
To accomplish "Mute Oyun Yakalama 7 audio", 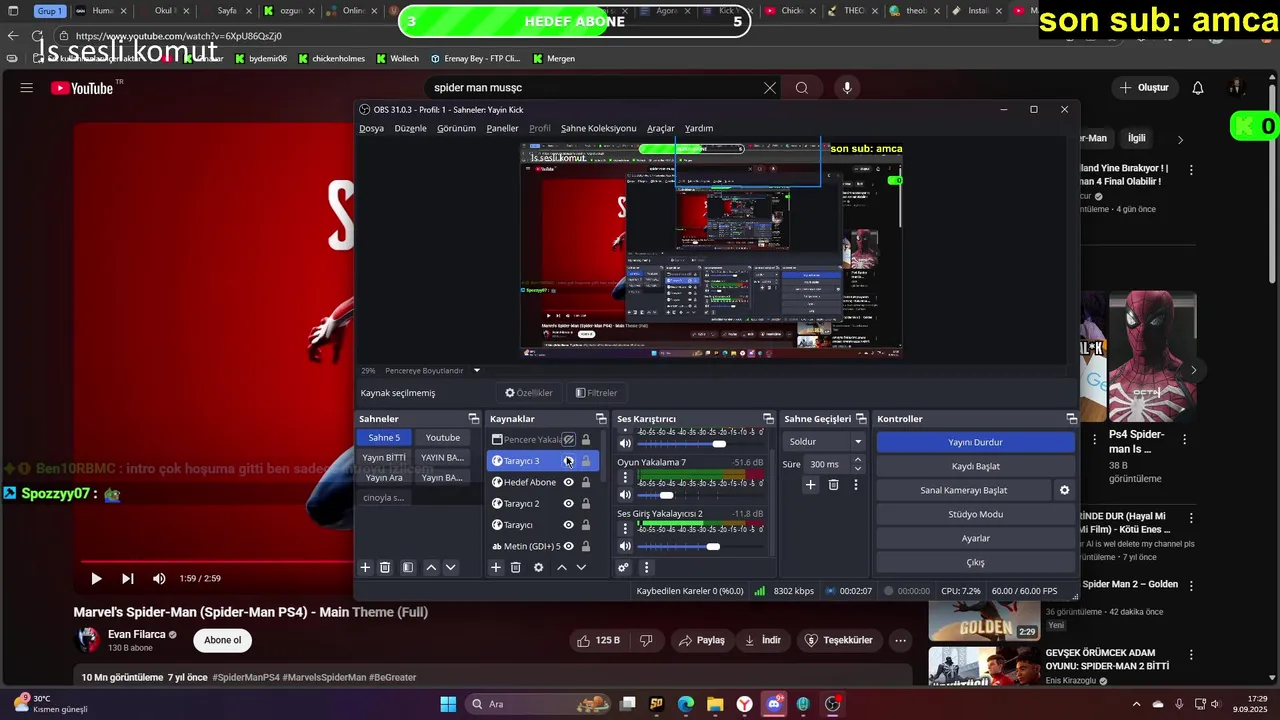I will point(626,495).
